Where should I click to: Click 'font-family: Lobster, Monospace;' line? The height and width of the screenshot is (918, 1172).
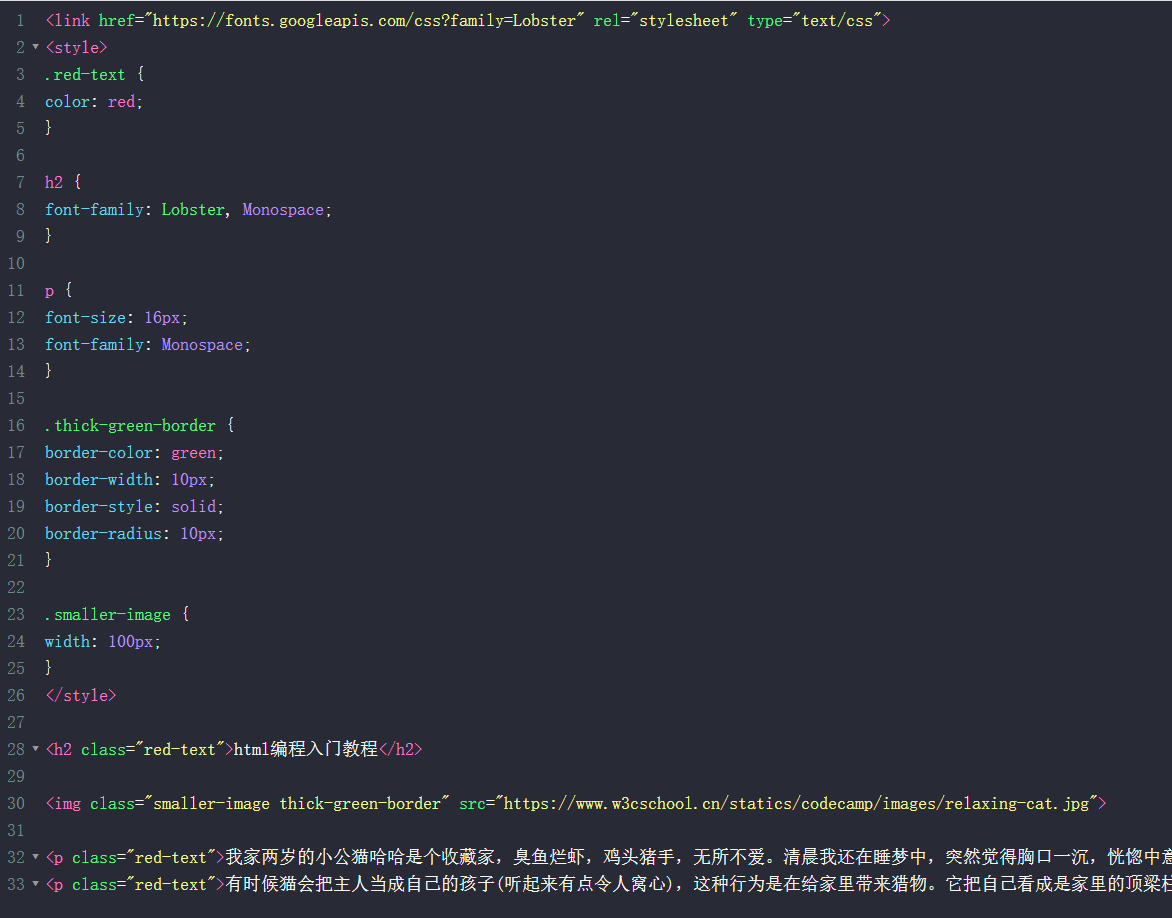tap(188, 210)
